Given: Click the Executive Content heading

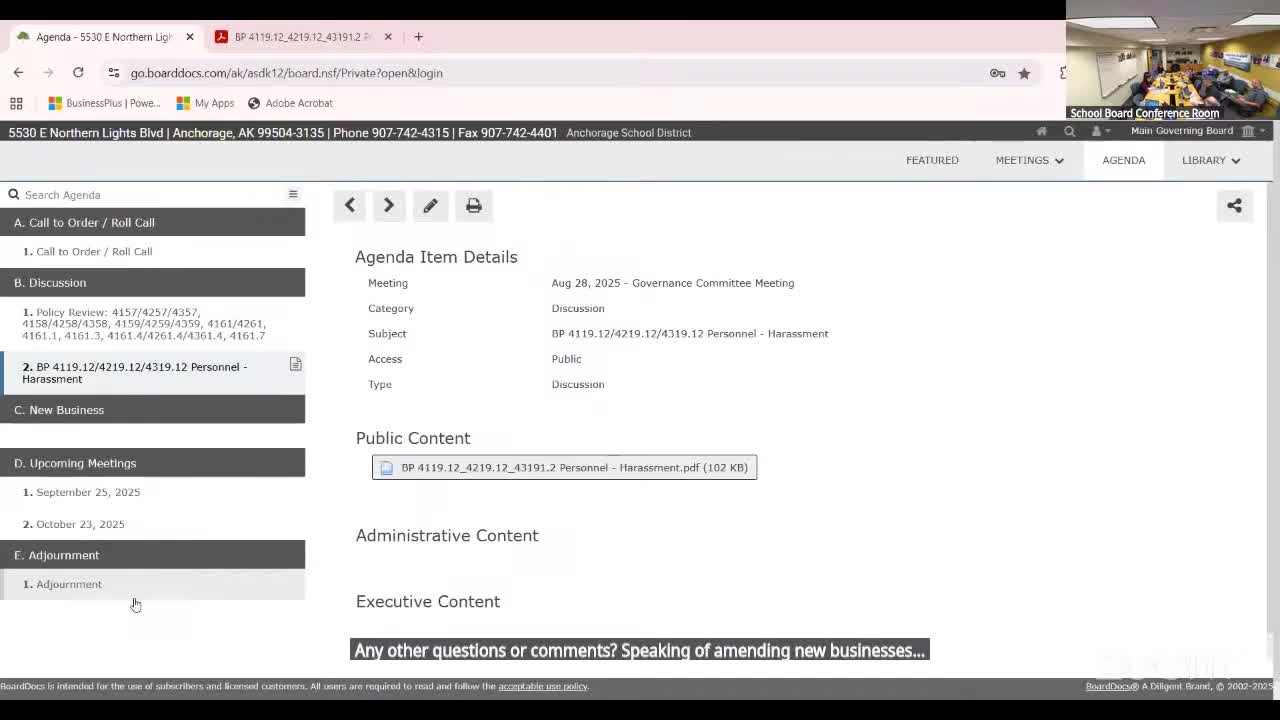Looking at the screenshot, I should pyautogui.click(x=428, y=601).
